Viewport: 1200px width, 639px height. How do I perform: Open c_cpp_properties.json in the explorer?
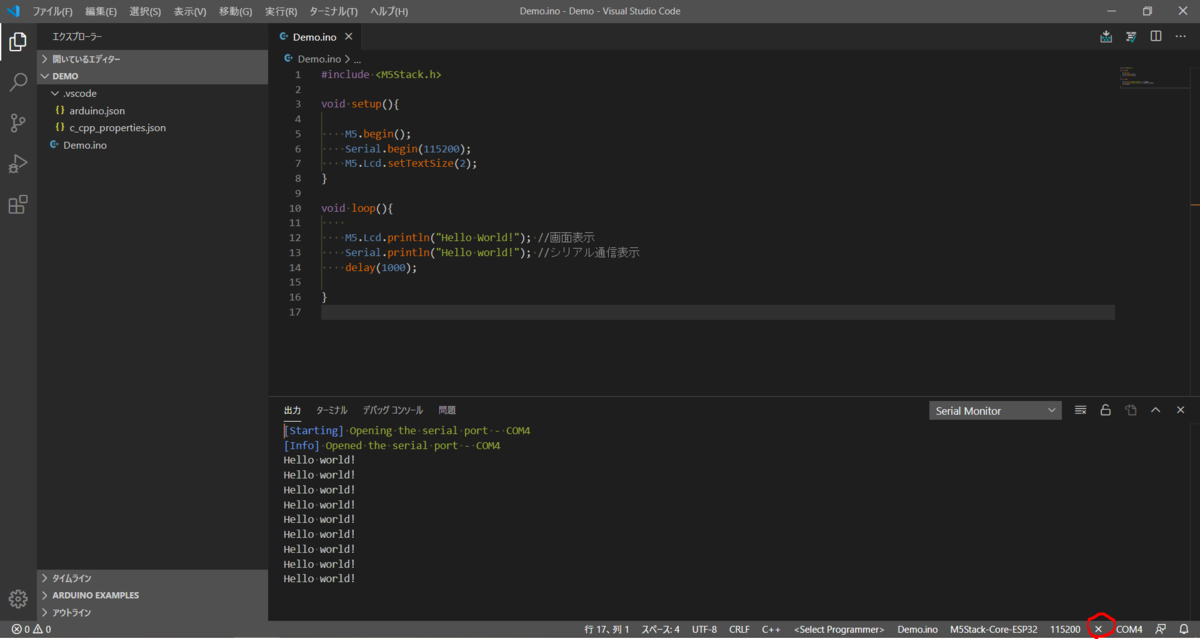click(x=152, y=128)
